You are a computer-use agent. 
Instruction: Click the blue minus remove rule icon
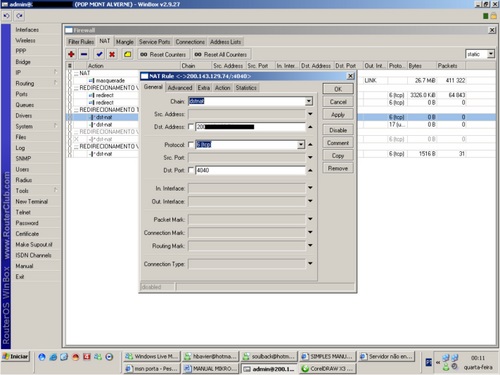[x=84, y=54]
